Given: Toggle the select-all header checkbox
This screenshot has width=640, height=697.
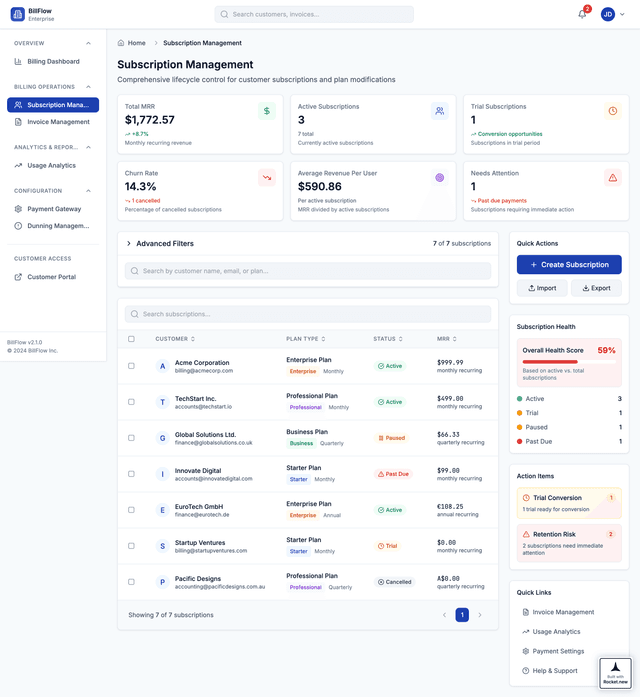Looking at the screenshot, I should (x=131, y=339).
